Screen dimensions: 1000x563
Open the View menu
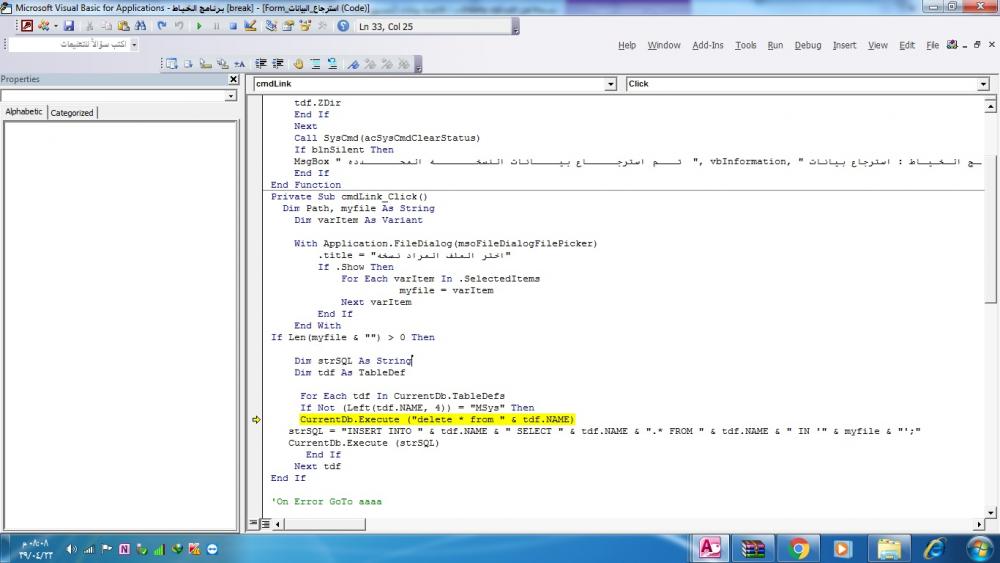pyautogui.click(x=878, y=45)
